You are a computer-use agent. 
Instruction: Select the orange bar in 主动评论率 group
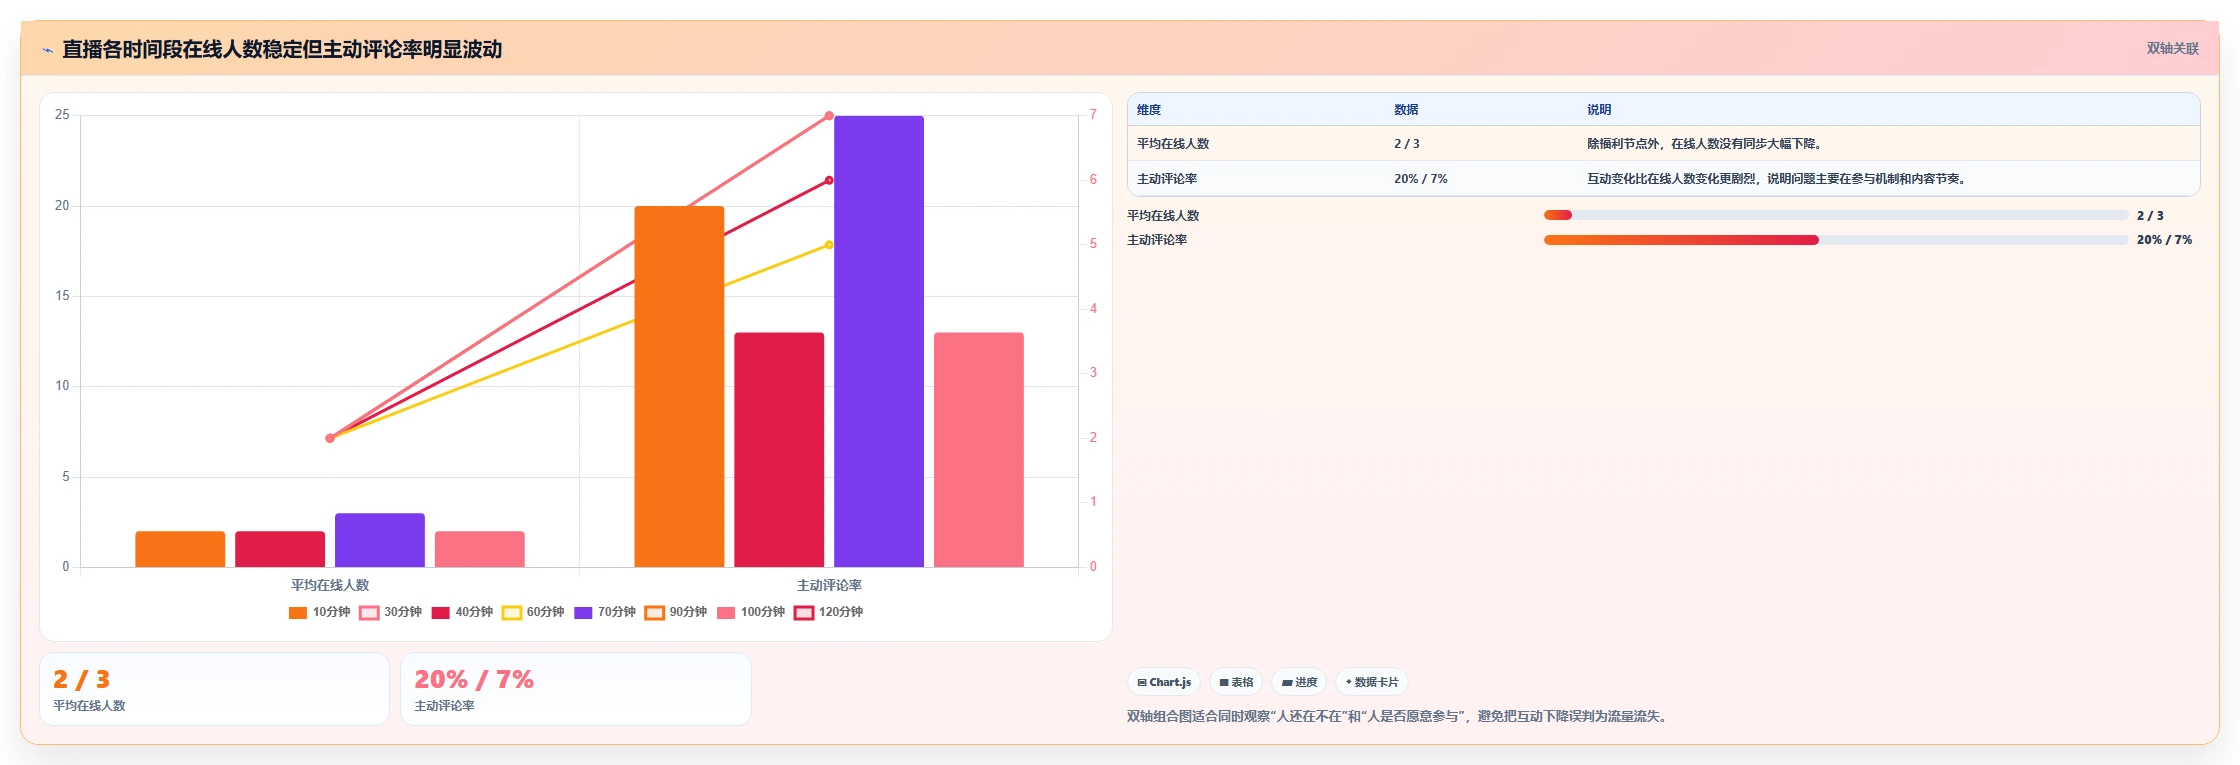coord(679,387)
